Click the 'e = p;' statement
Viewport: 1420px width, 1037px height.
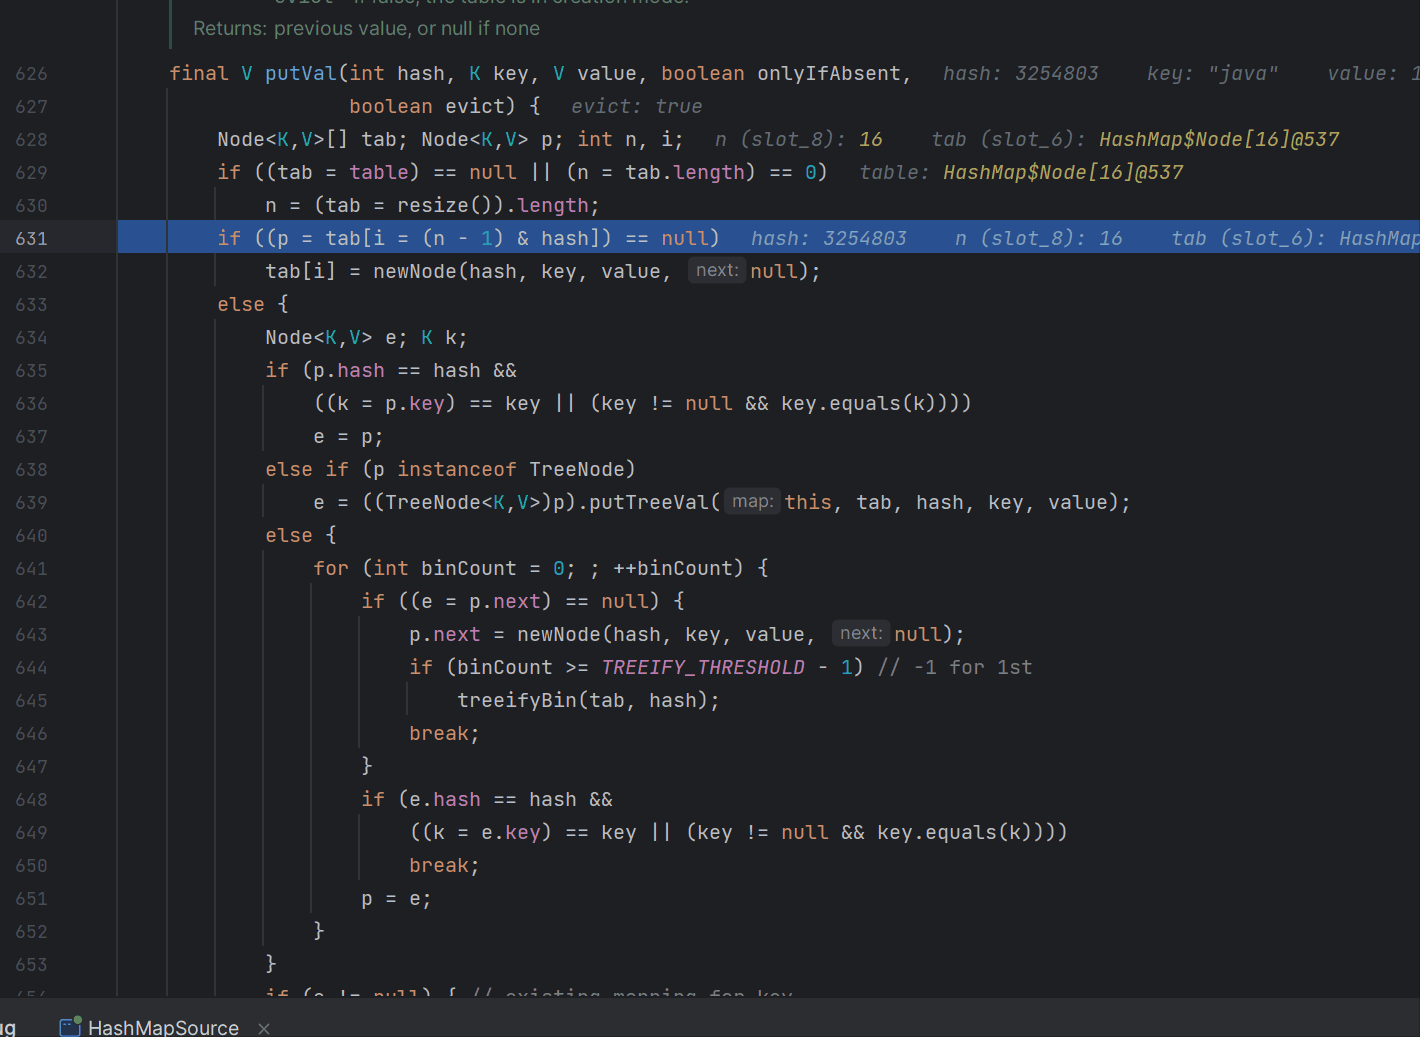[x=348, y=436]
